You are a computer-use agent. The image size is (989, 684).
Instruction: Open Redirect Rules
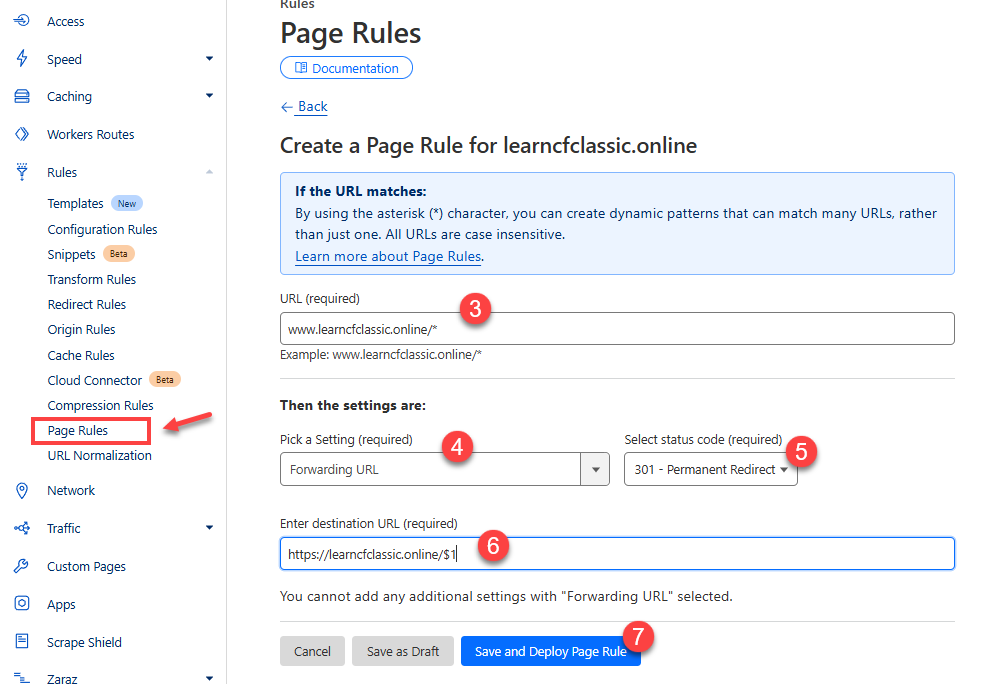click(x=86, y=304)
